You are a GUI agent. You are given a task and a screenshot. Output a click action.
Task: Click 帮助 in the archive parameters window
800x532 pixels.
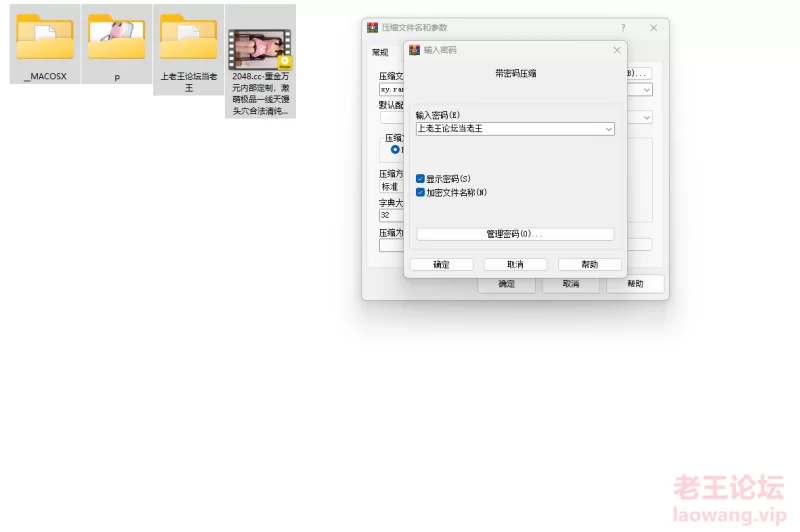(635, 284)
